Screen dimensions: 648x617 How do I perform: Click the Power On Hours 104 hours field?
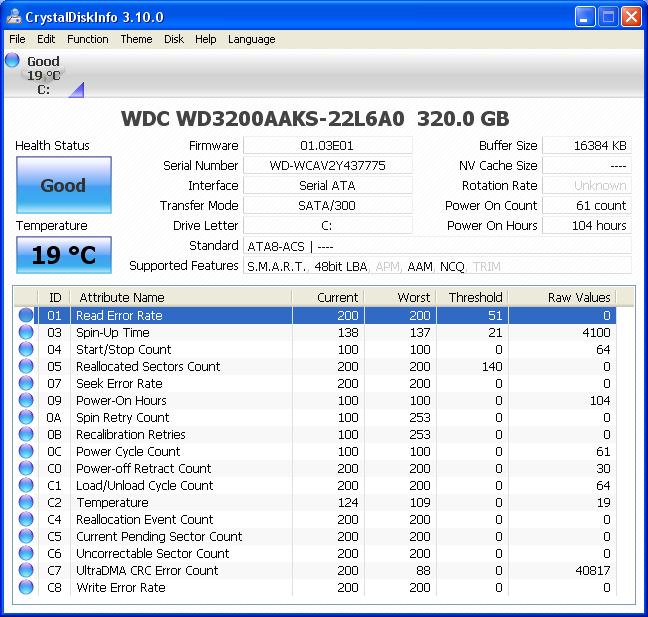click(x=587, y=225)
